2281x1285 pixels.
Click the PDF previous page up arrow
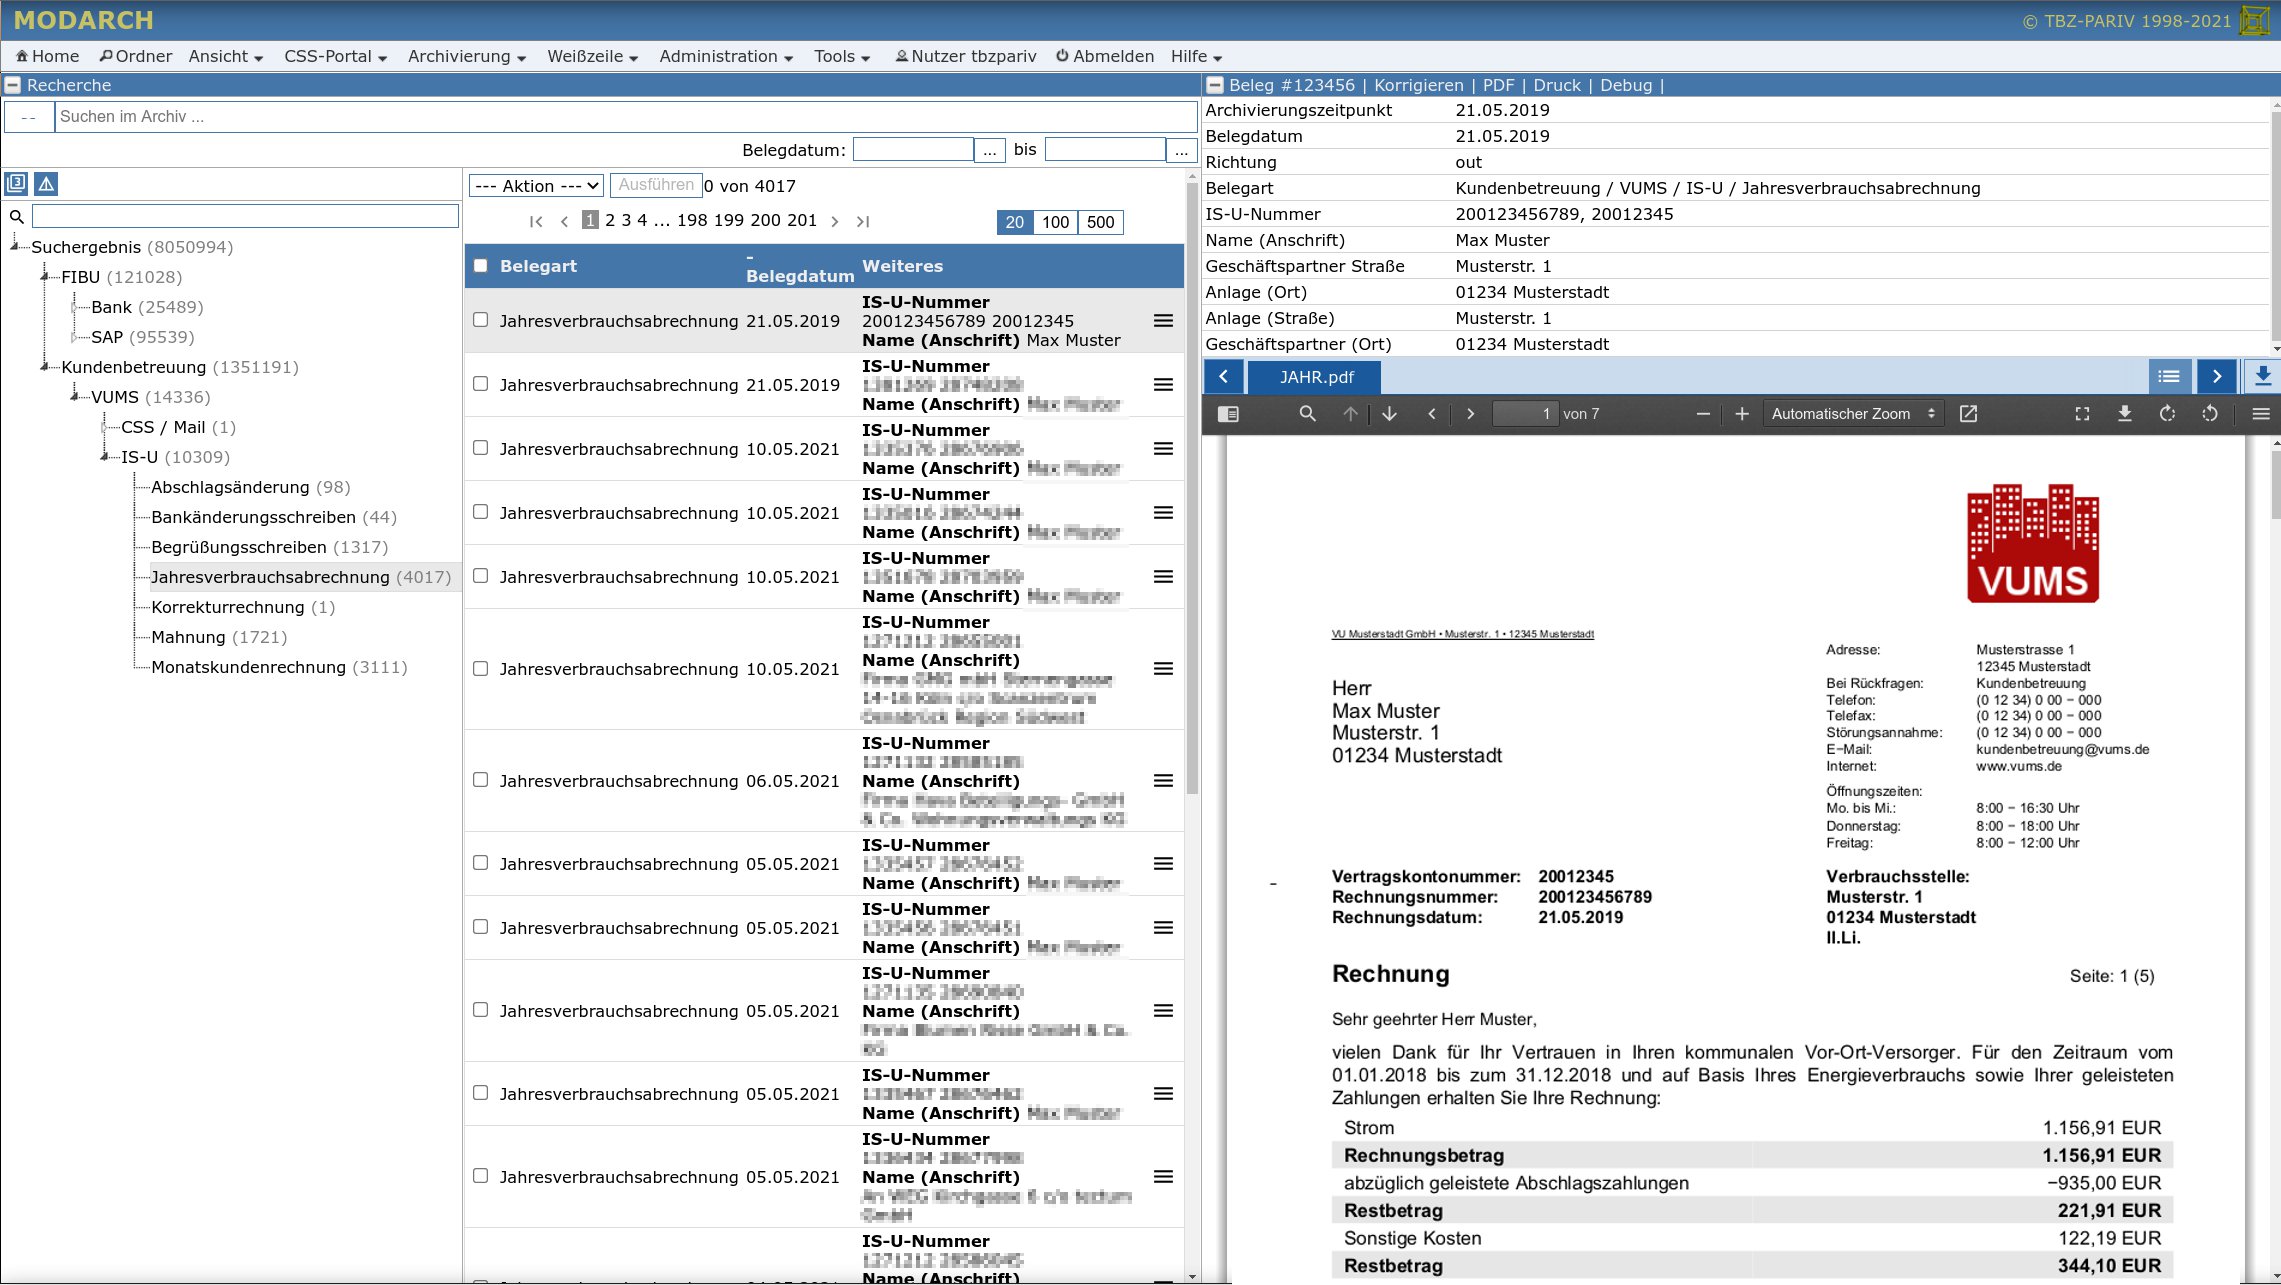pos(1350,414)
